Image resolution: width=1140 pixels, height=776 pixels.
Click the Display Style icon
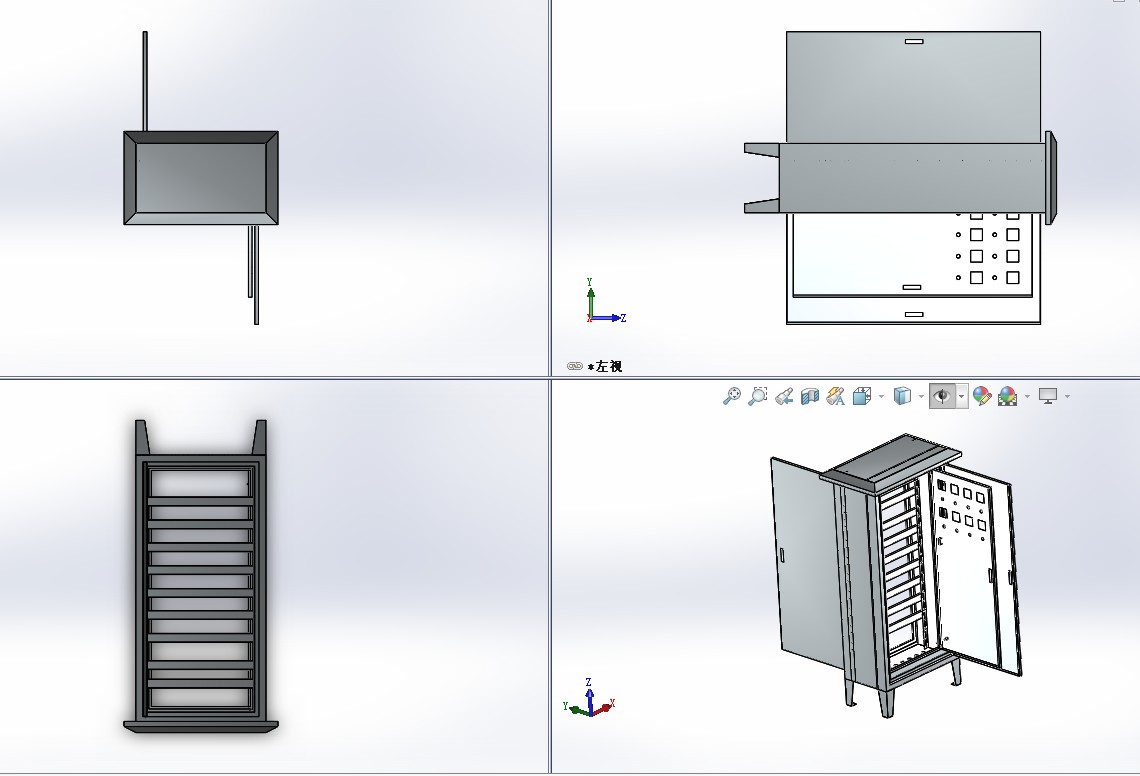(902, 396)
